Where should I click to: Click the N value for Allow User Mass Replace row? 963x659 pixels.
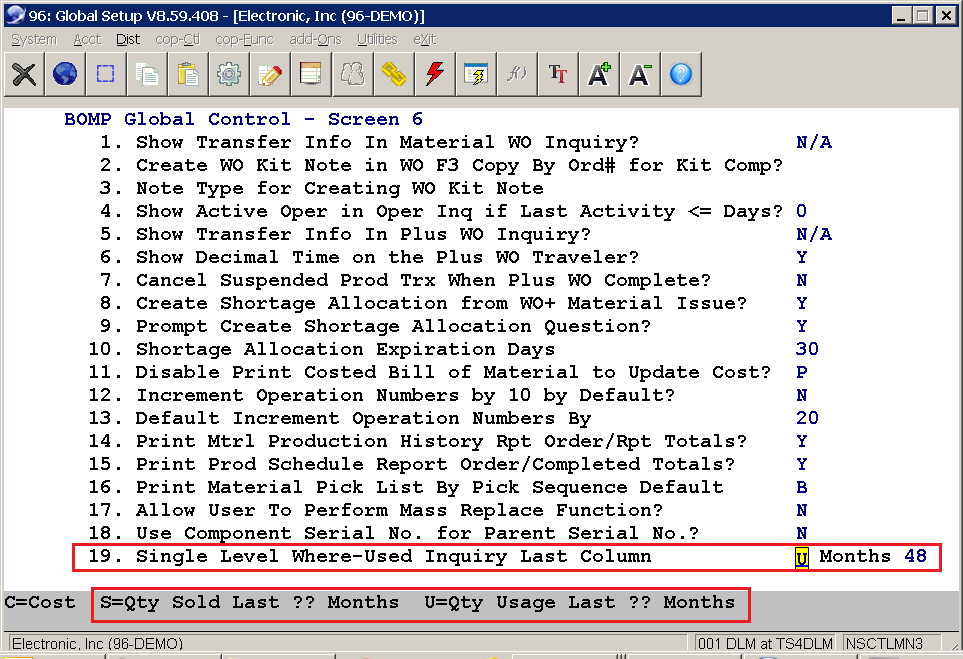(801, 510)
